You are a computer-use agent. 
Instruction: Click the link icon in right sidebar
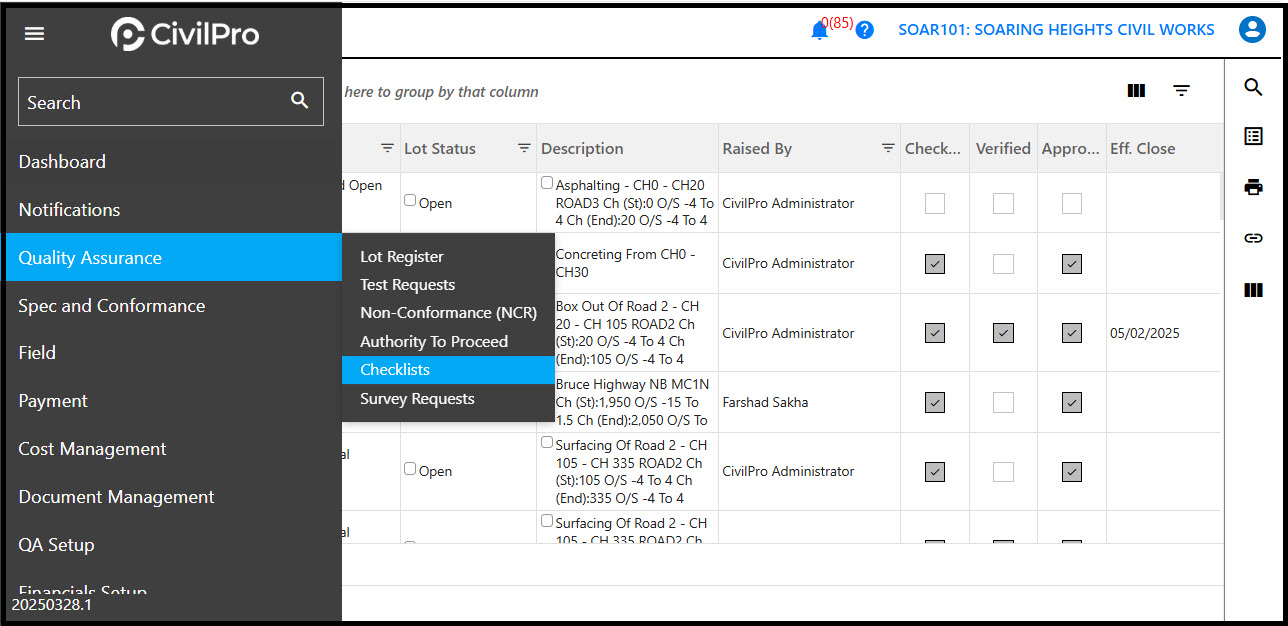click(x=1253, y=238)
